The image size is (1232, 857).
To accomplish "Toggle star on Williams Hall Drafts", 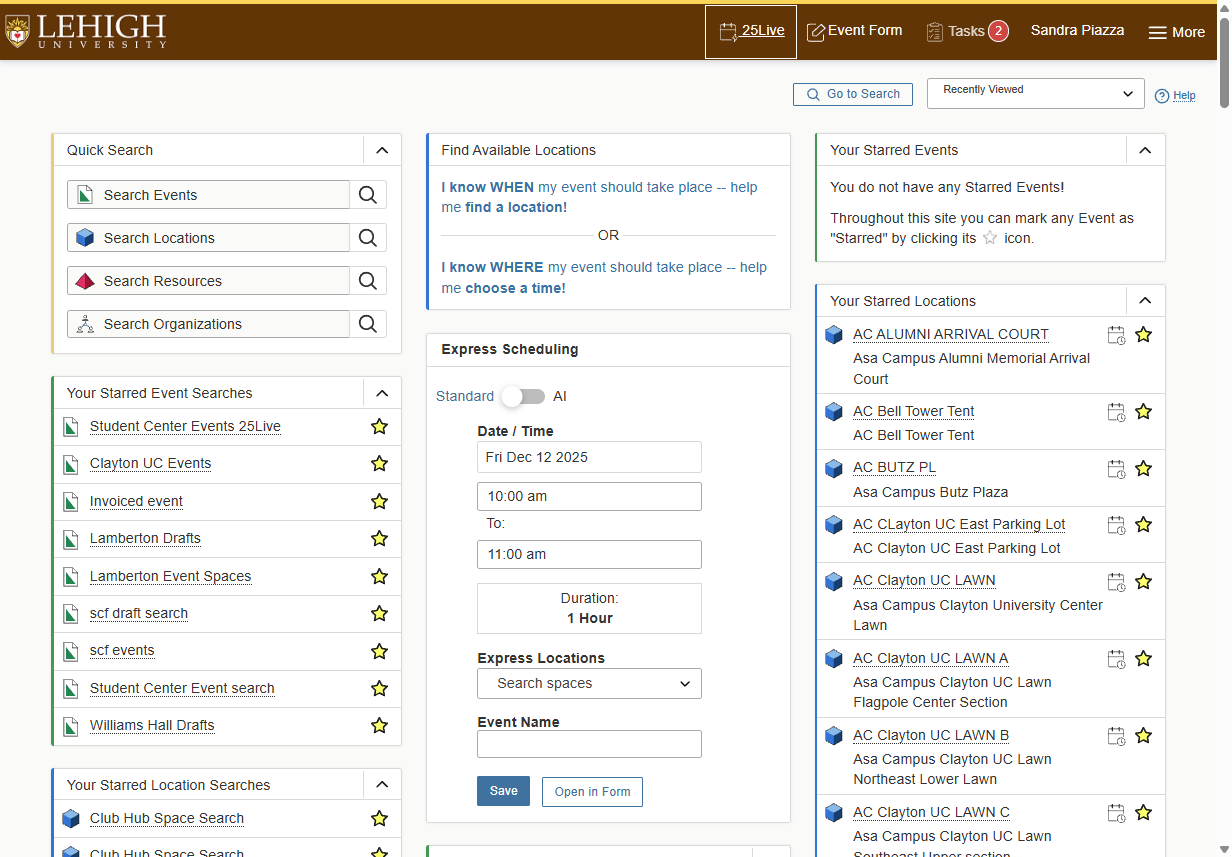I will (379, 725).
